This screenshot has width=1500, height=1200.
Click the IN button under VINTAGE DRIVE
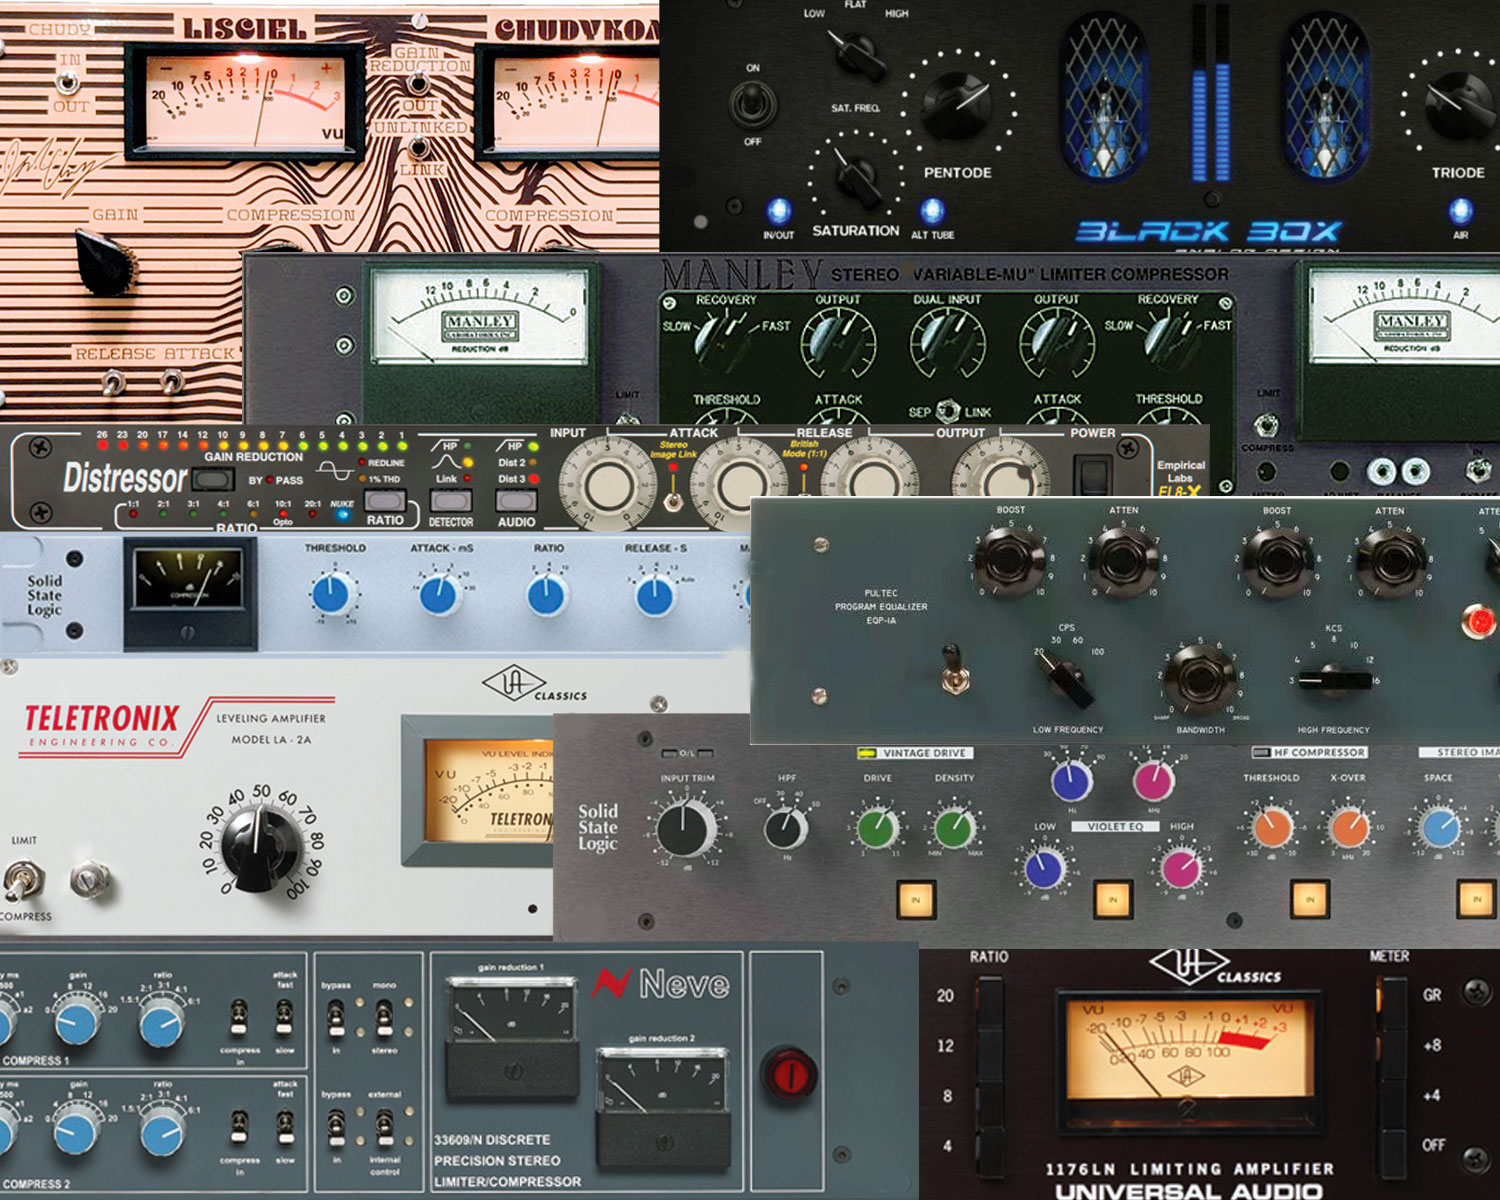coord(916,899)
